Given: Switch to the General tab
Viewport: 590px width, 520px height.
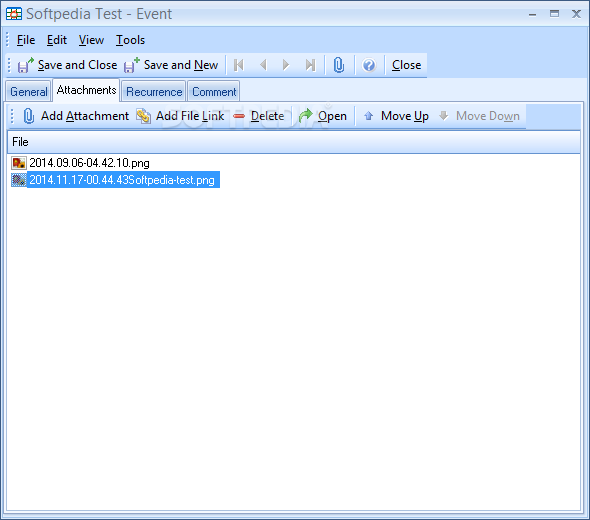Looking at the screenshot, I should [29, 91].
